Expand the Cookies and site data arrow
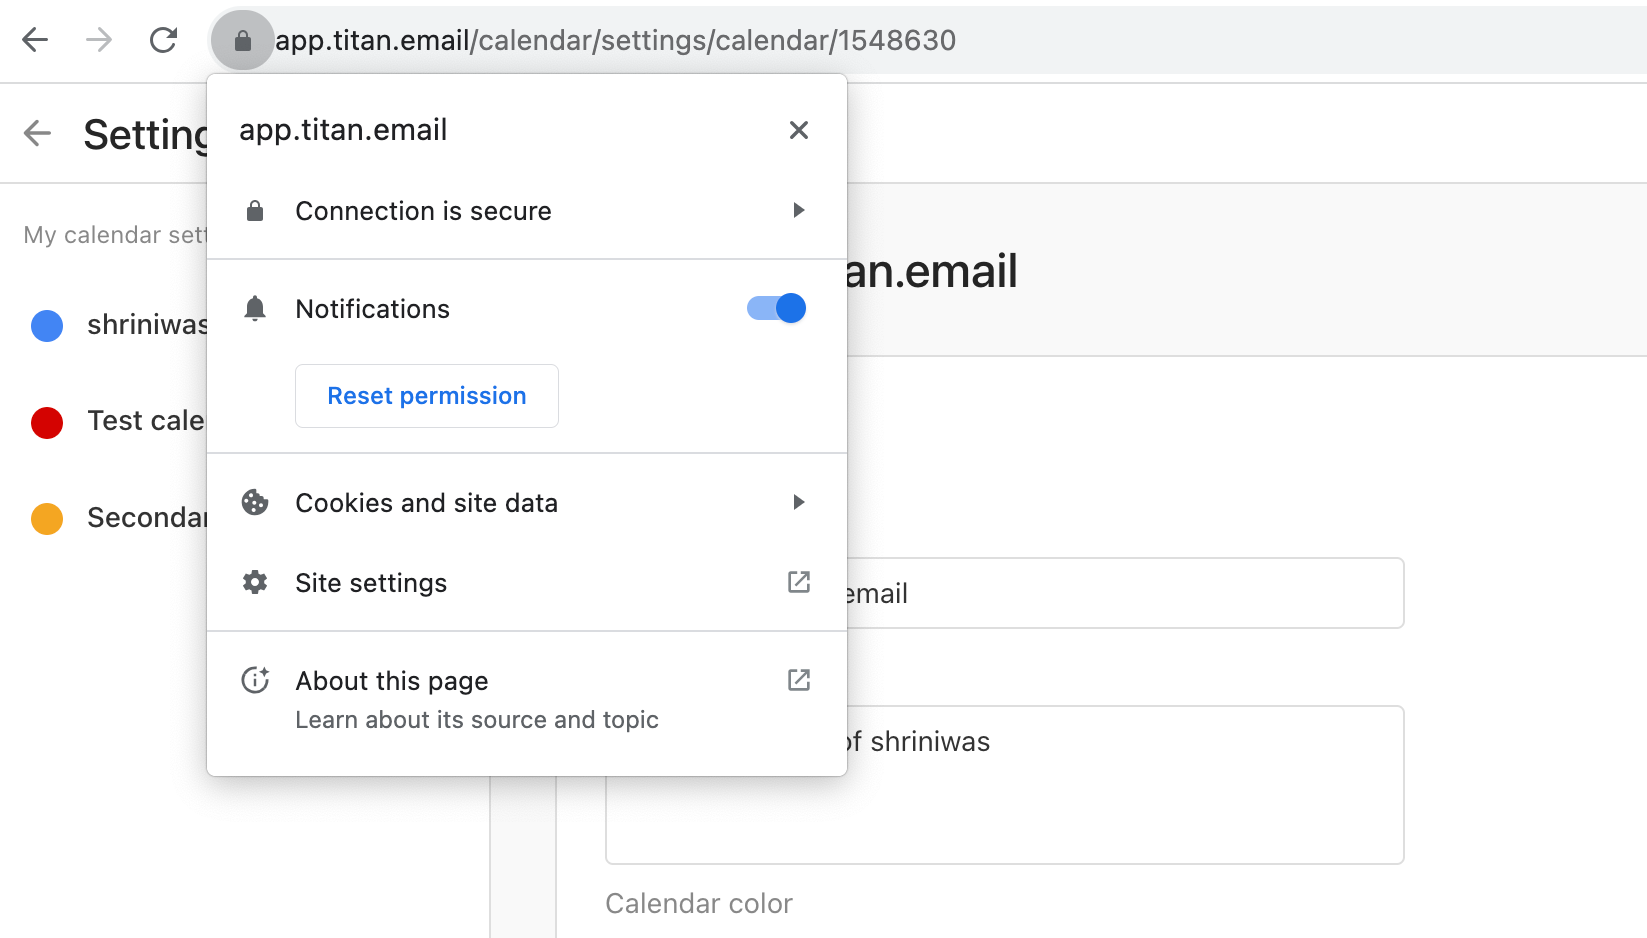Screen dimensions: 1647x938 798,502
